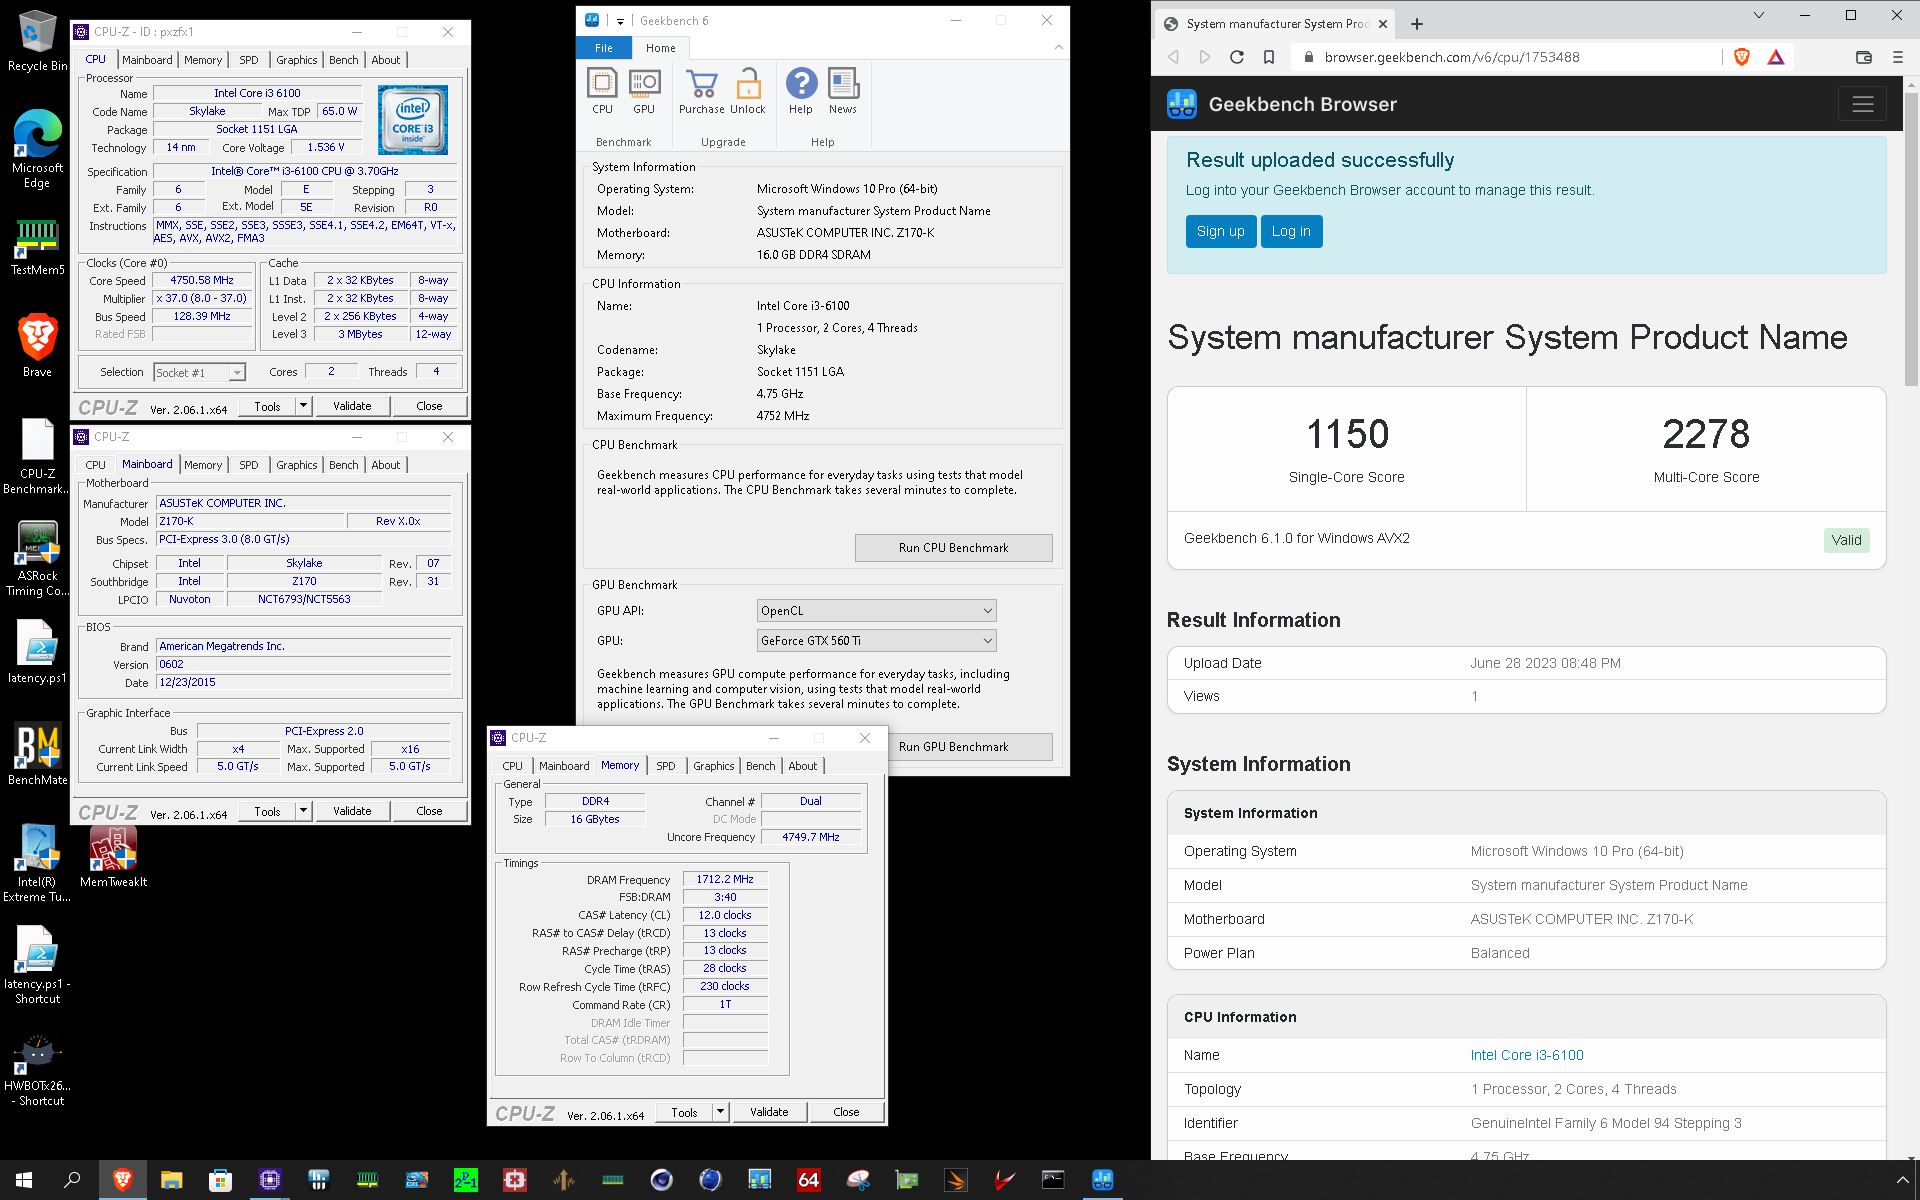Open Graphics tab in top CPU-Z window
1920x1200 pixels.
(297, 60)
